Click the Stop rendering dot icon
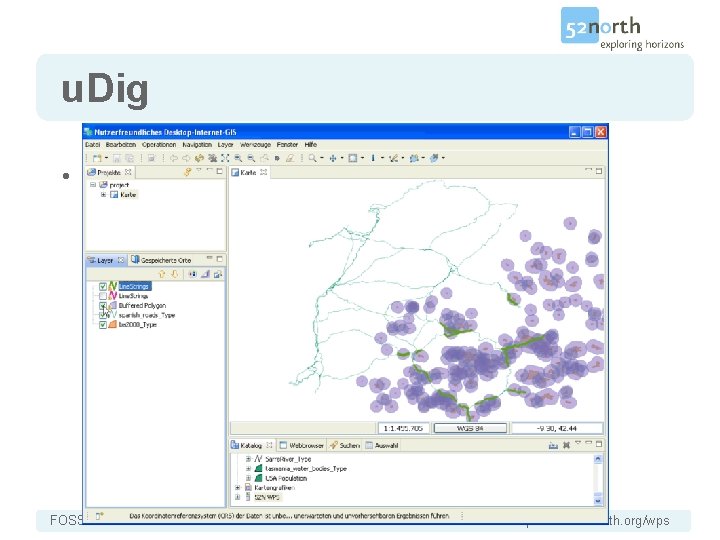 277,158
